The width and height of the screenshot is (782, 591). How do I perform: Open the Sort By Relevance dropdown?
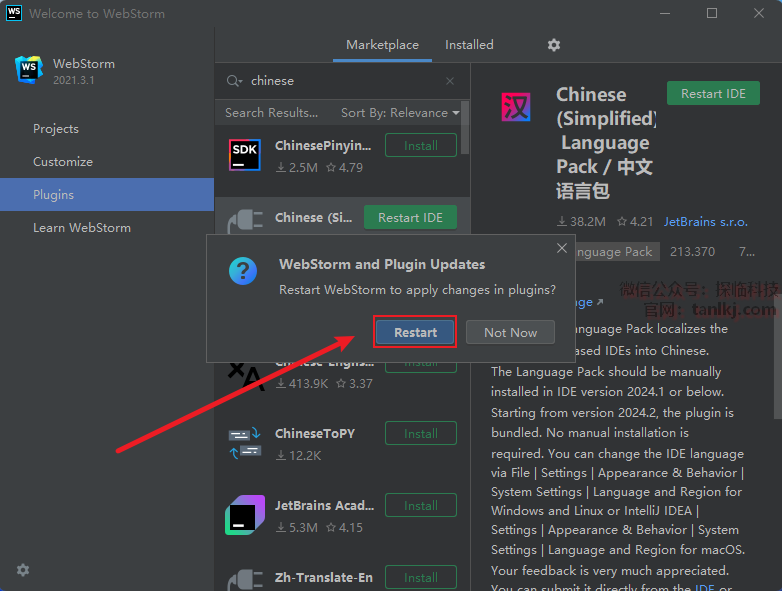(x=399, y=113)
